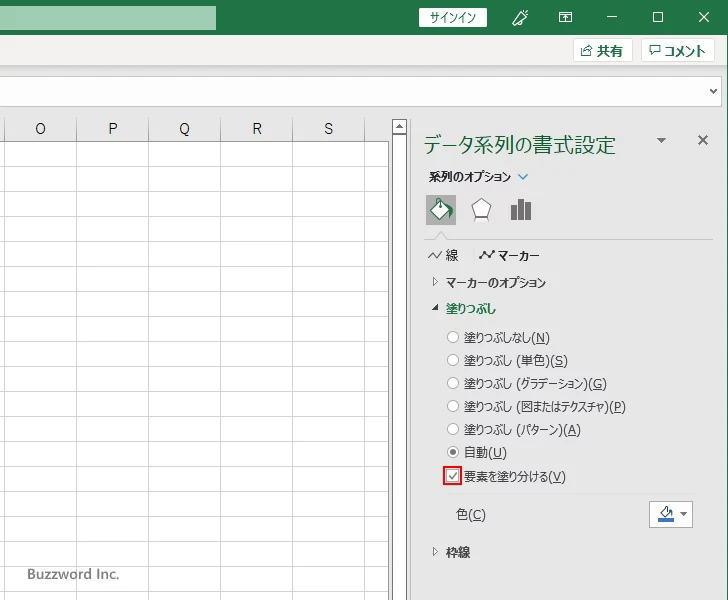Screen dimensions: 728x600
Task: Open the 色(C) fill color picker
Action: coord(671,514)
